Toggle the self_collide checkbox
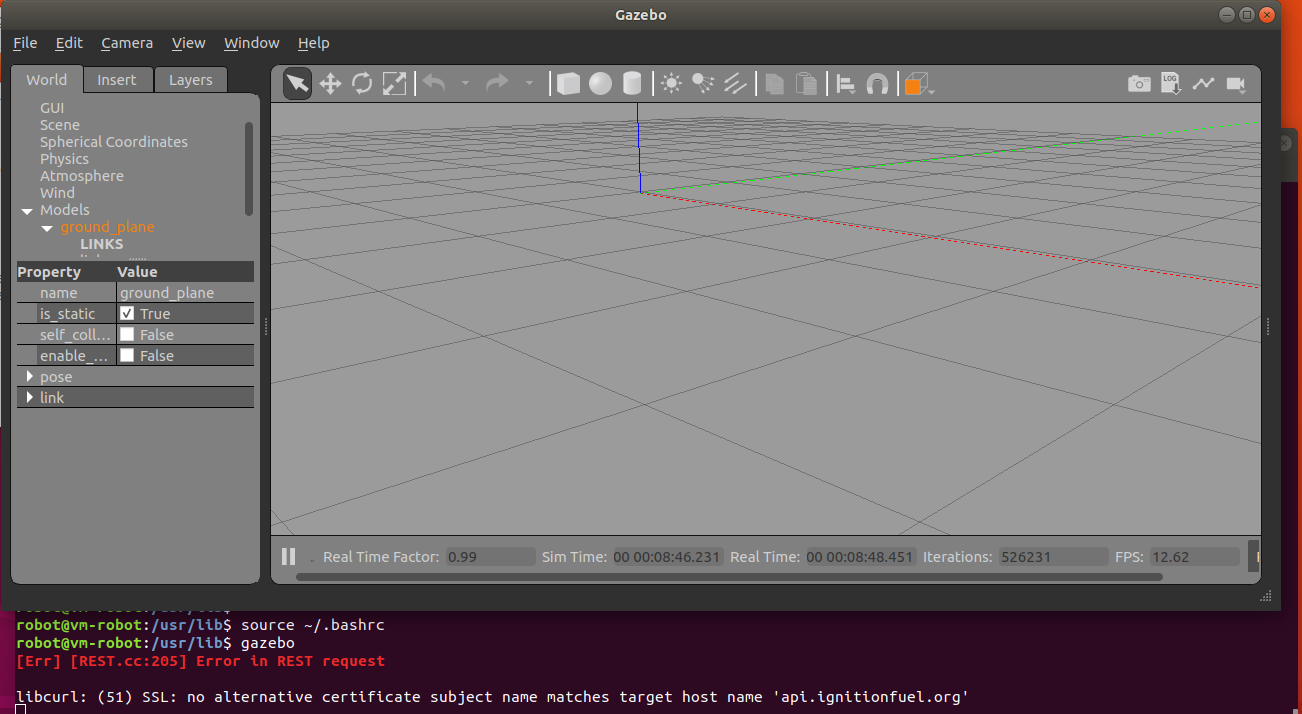1302x714 pixels. click(127, 334)
